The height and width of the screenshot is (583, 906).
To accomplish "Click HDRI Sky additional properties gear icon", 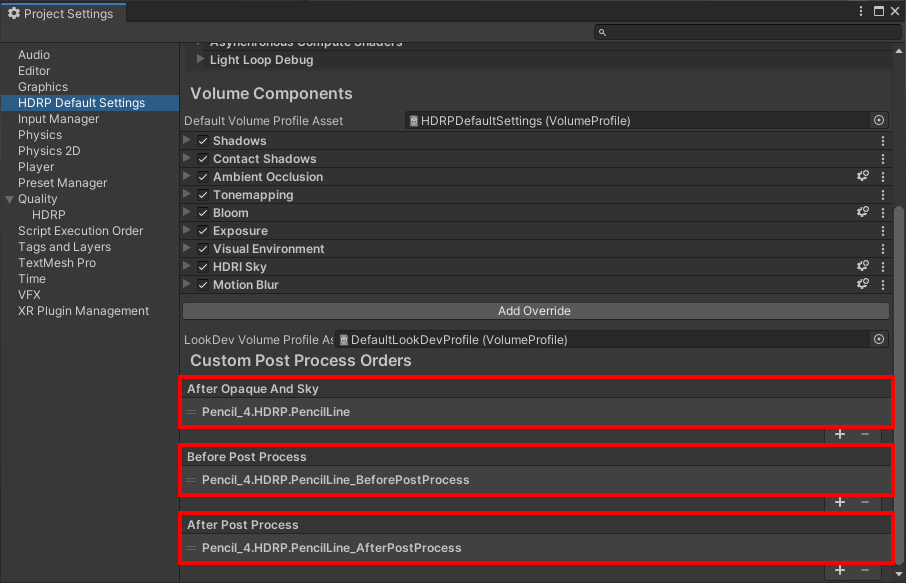I will tap(863, 266).
